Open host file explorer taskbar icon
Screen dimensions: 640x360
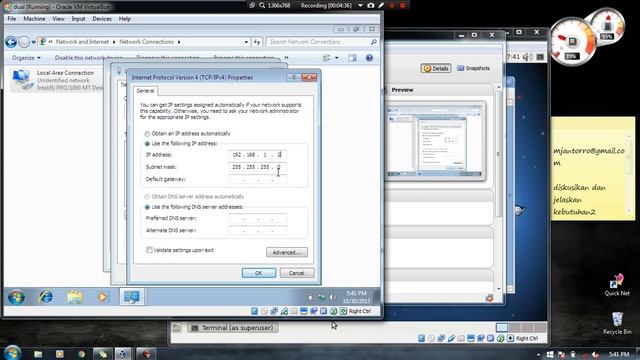(x=38, y=354)
